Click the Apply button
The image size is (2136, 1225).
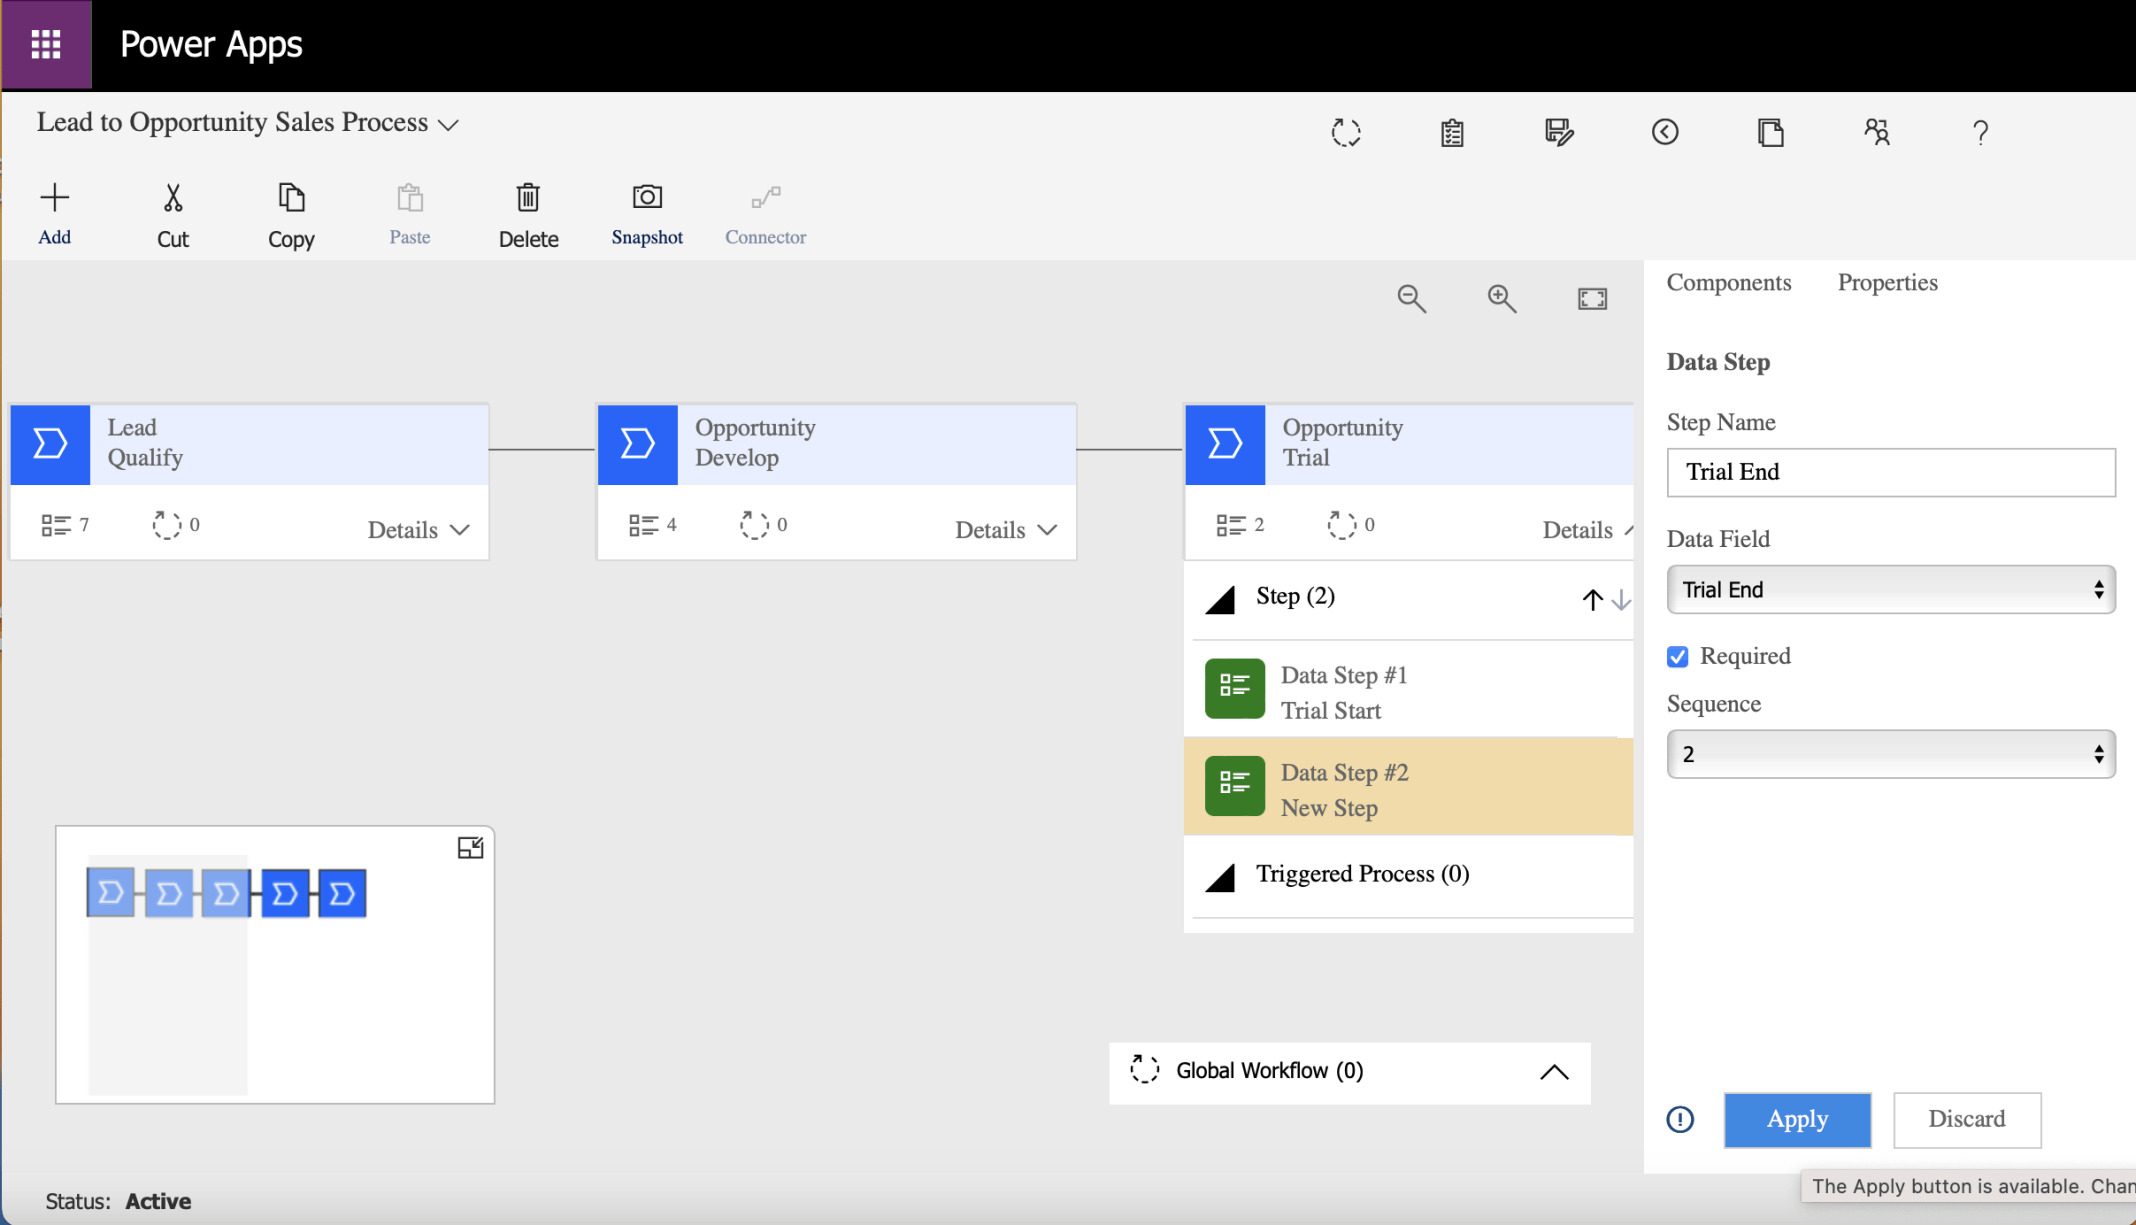(x=1797, y=1119)
